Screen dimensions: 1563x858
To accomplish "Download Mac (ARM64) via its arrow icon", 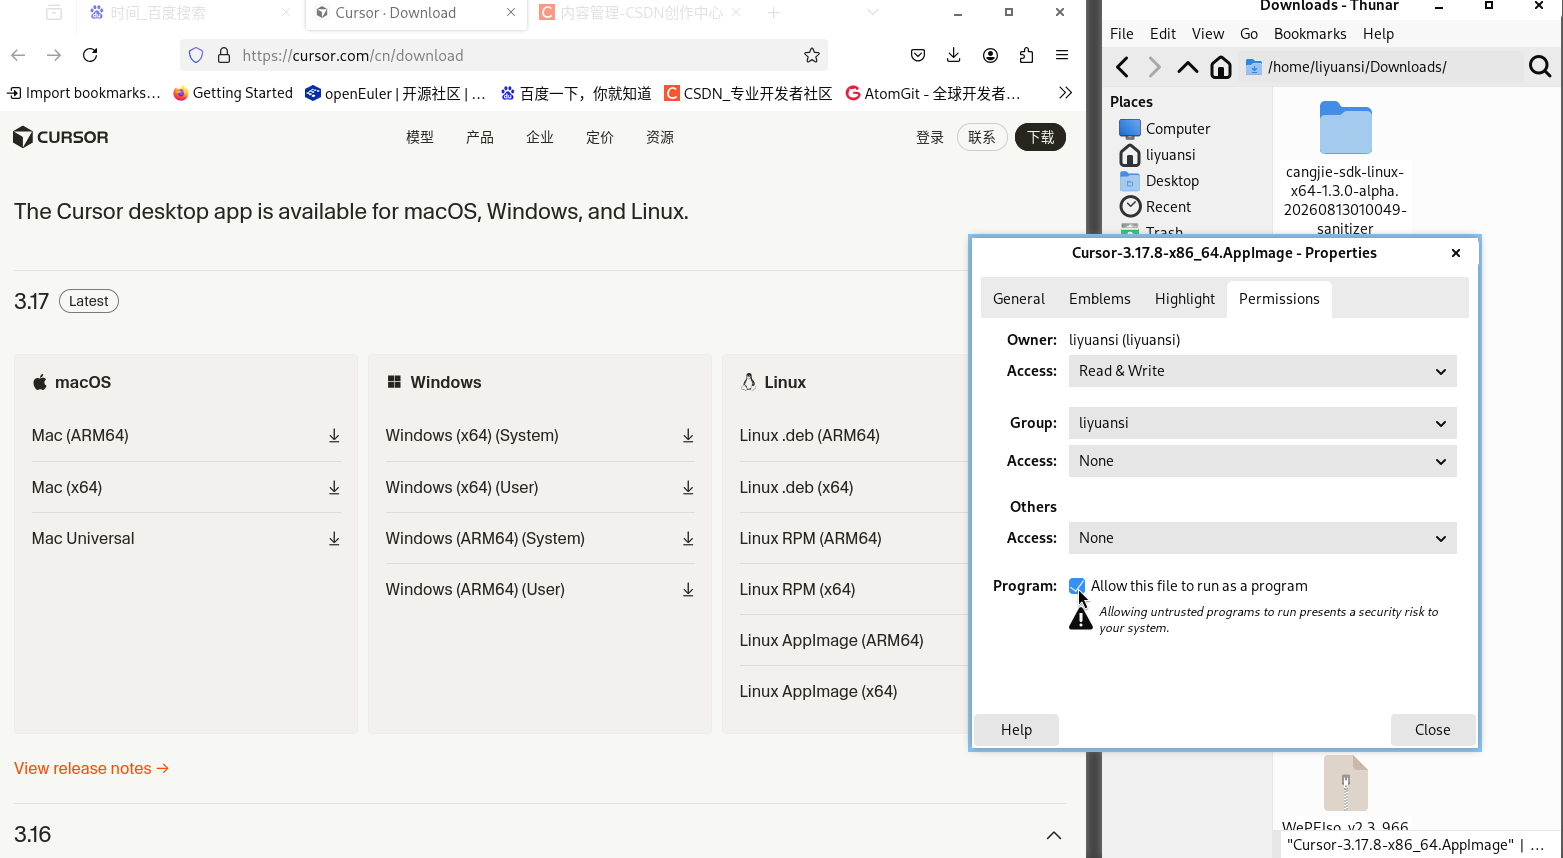I will pyautogui.click(x=334, y=436).
